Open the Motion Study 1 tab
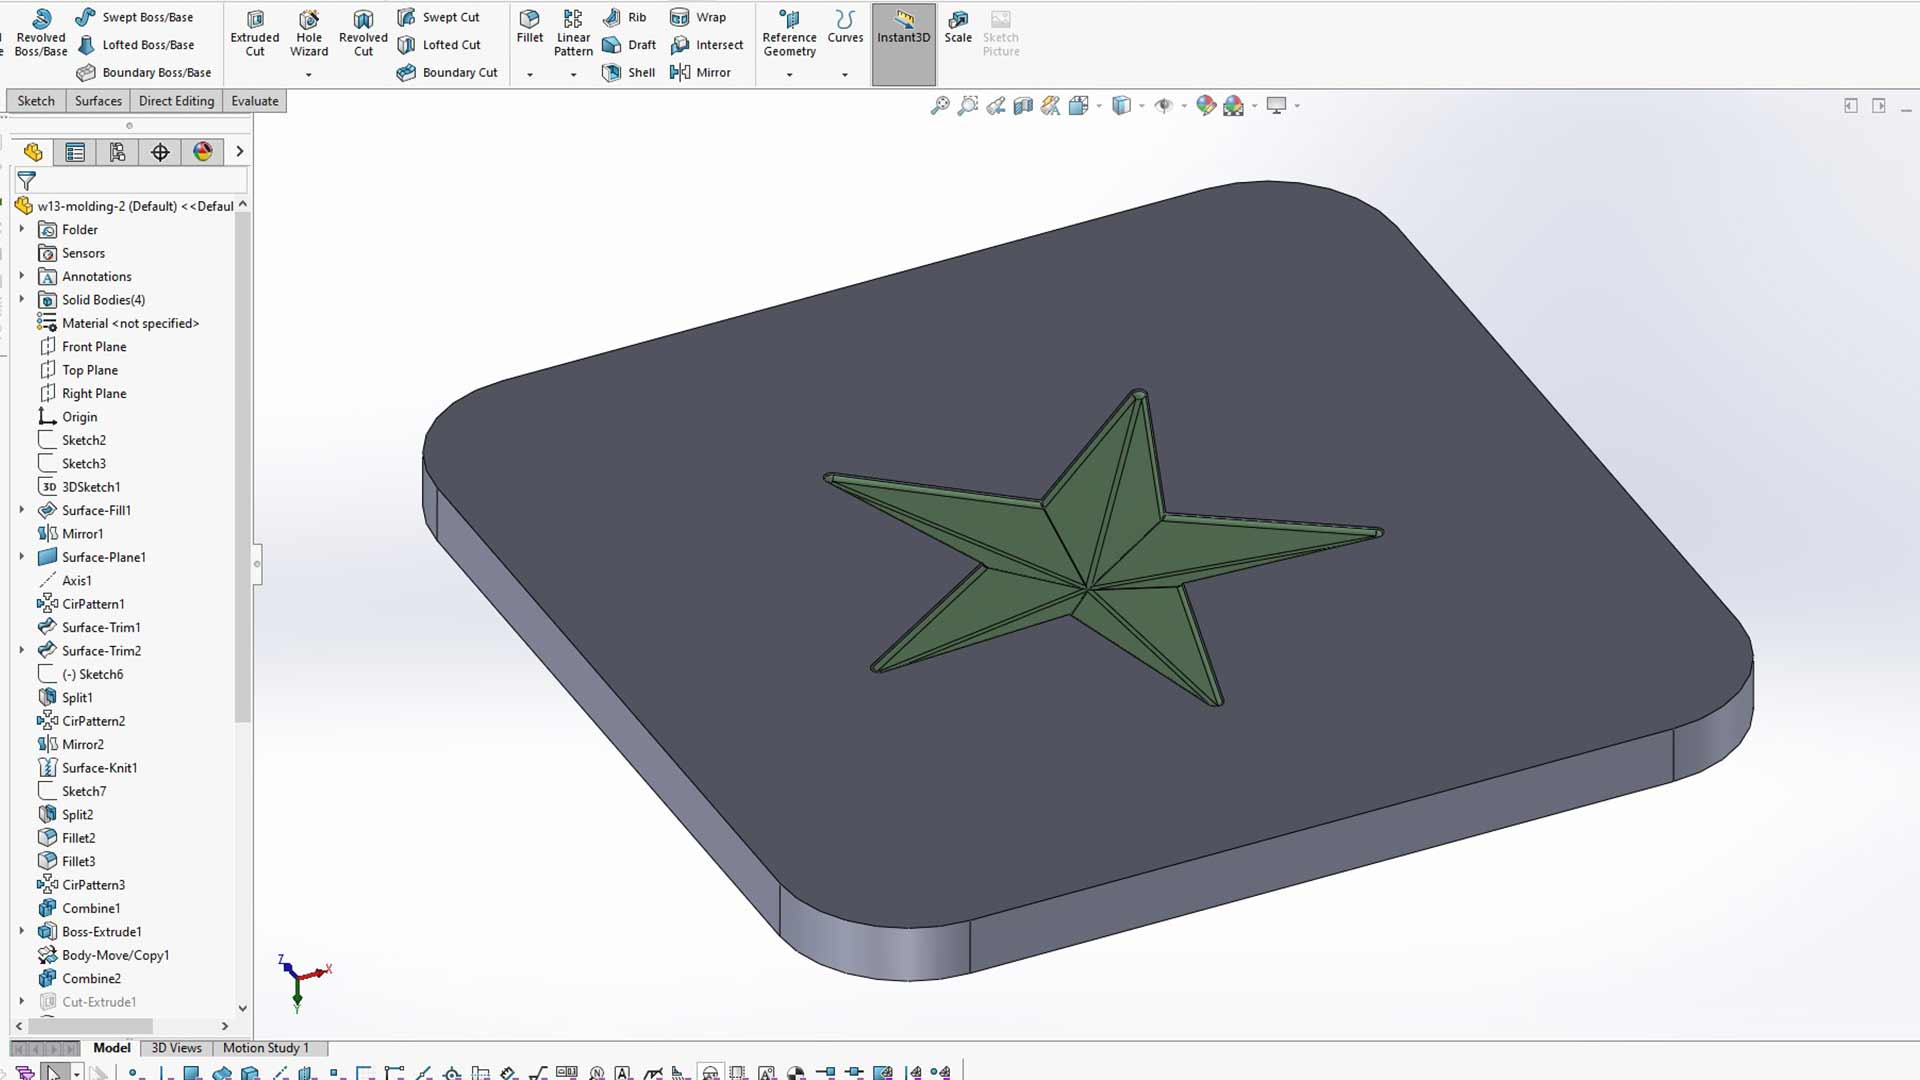This screenshot has height=1080, width=1920. 266,1048
